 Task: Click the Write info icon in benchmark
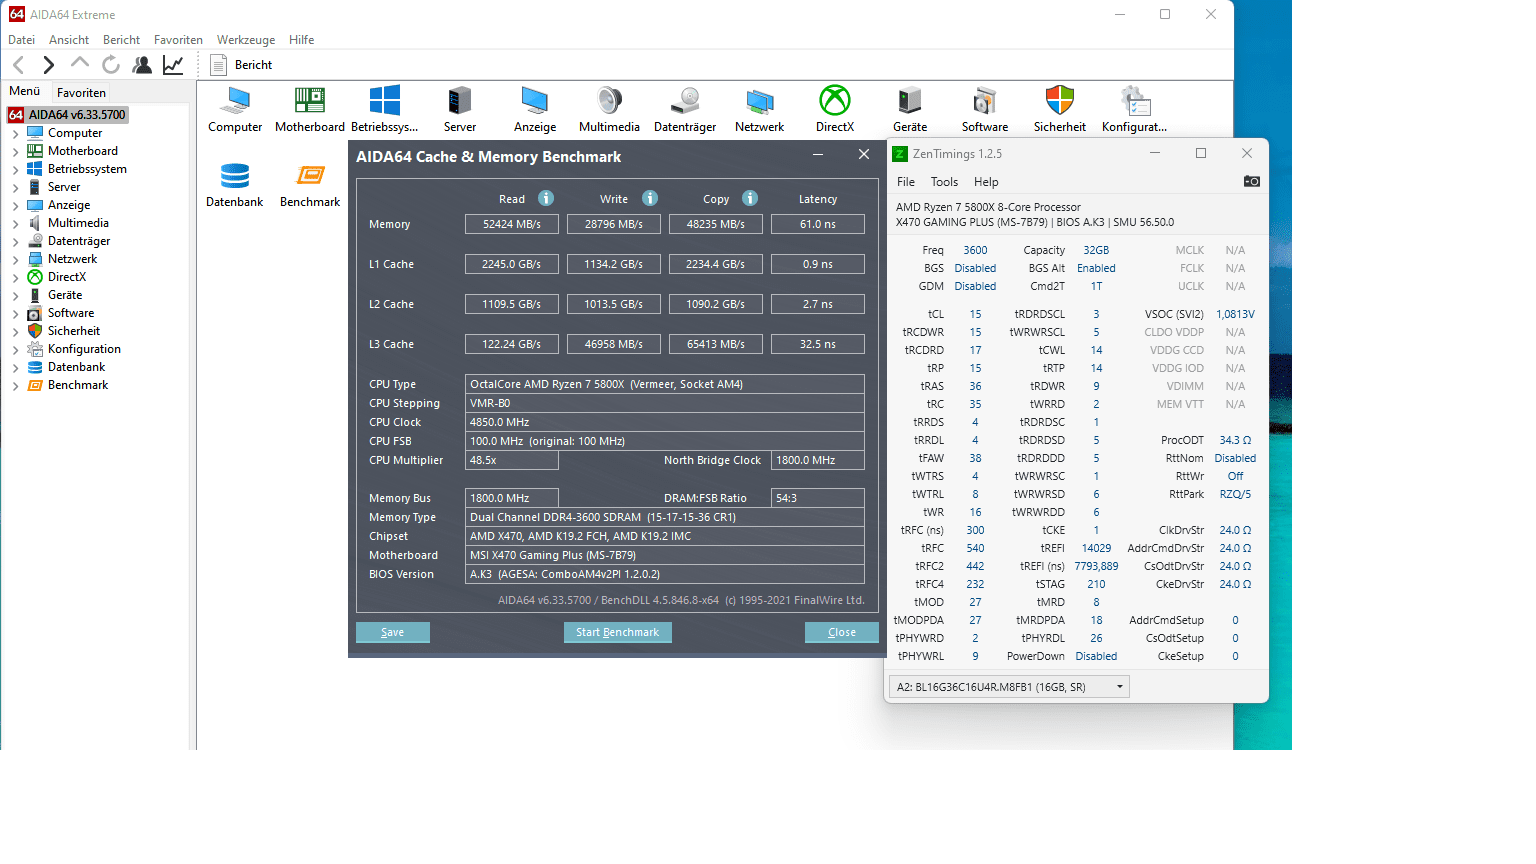(x=650, y=198)
